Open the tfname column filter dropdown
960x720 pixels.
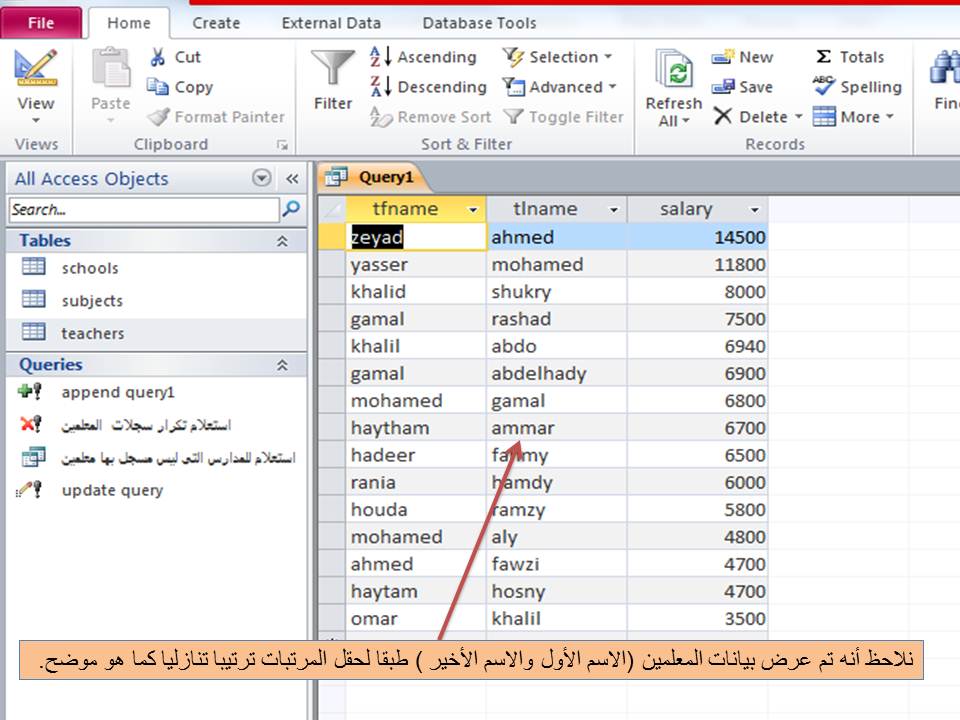474,209
